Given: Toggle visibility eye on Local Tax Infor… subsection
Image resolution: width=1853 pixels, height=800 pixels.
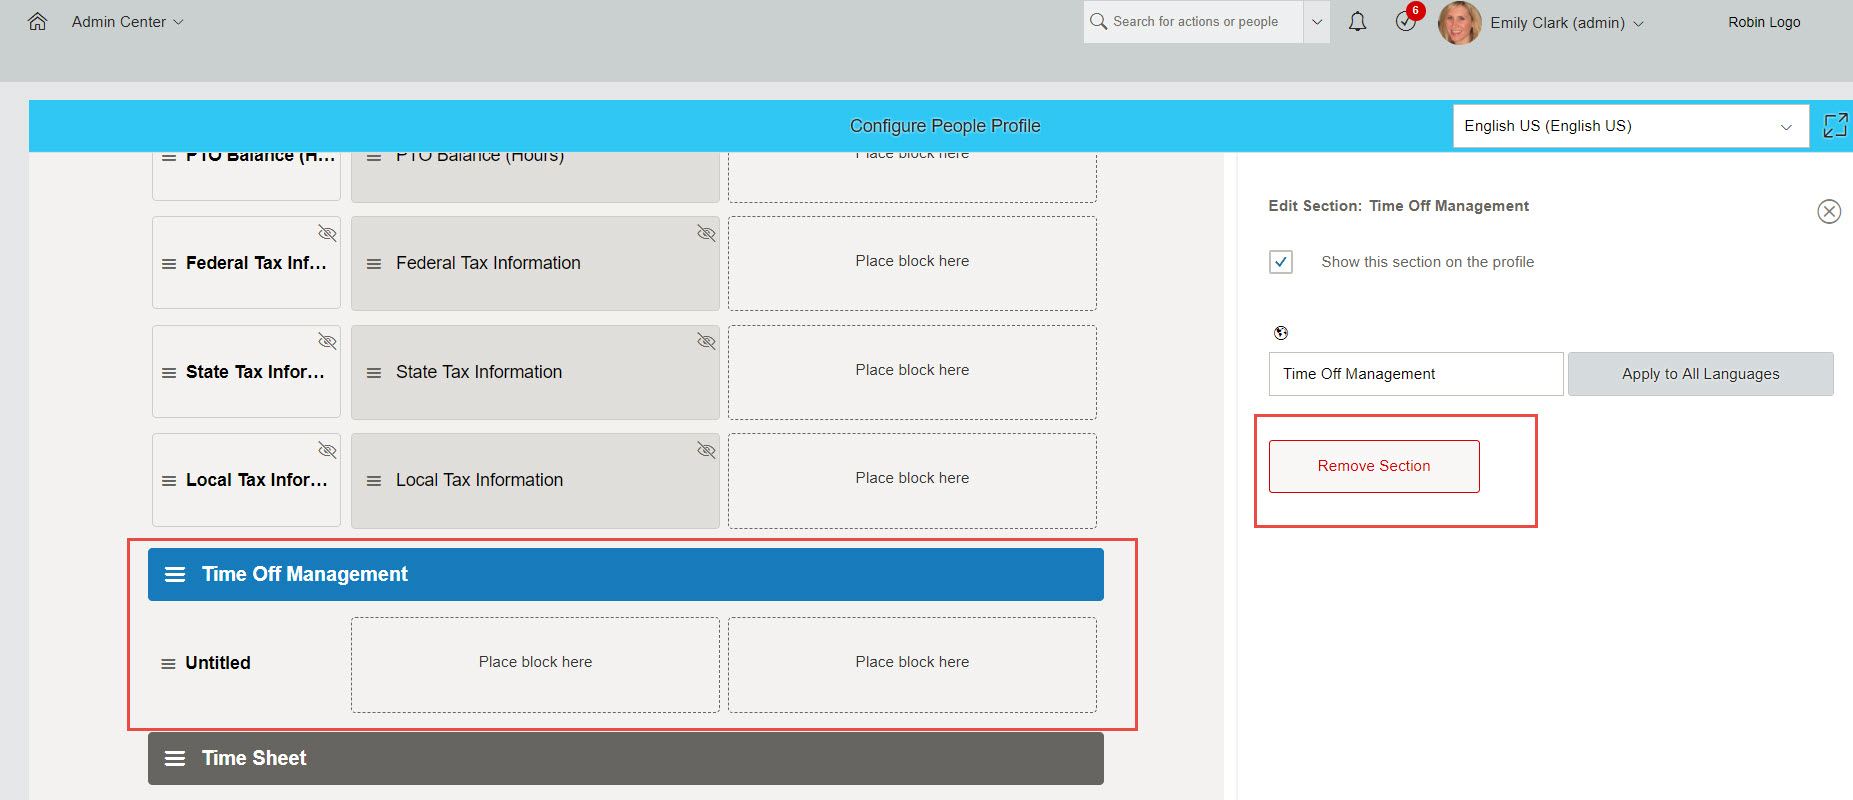Looking at the screenshot, I should (327, 450).
